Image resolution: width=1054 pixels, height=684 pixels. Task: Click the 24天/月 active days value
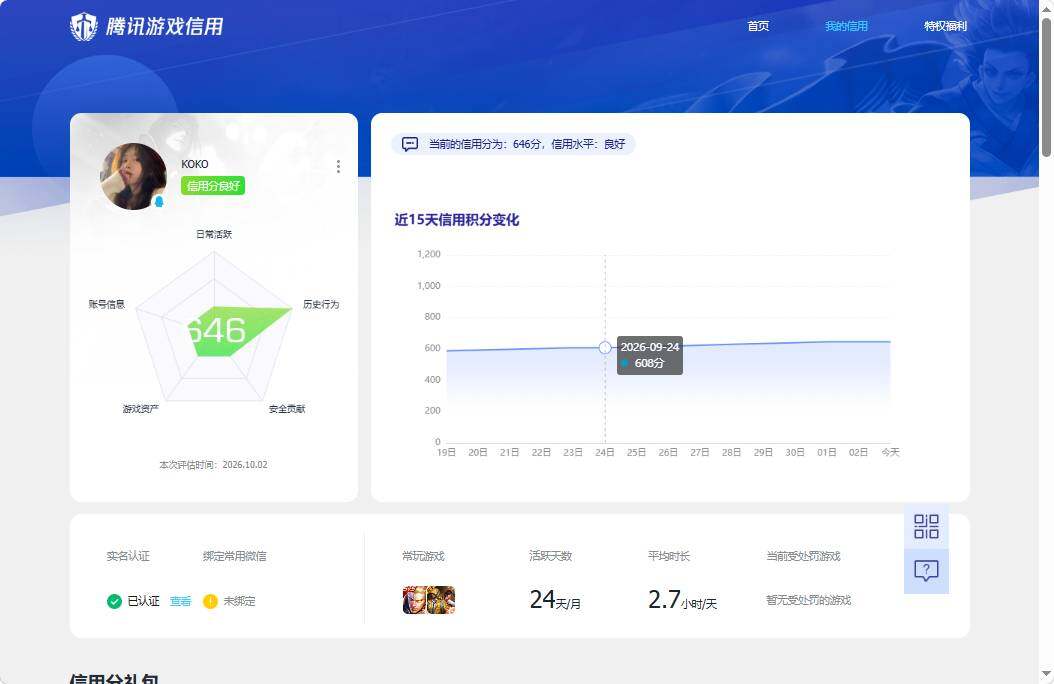click(x=555, y=599)
